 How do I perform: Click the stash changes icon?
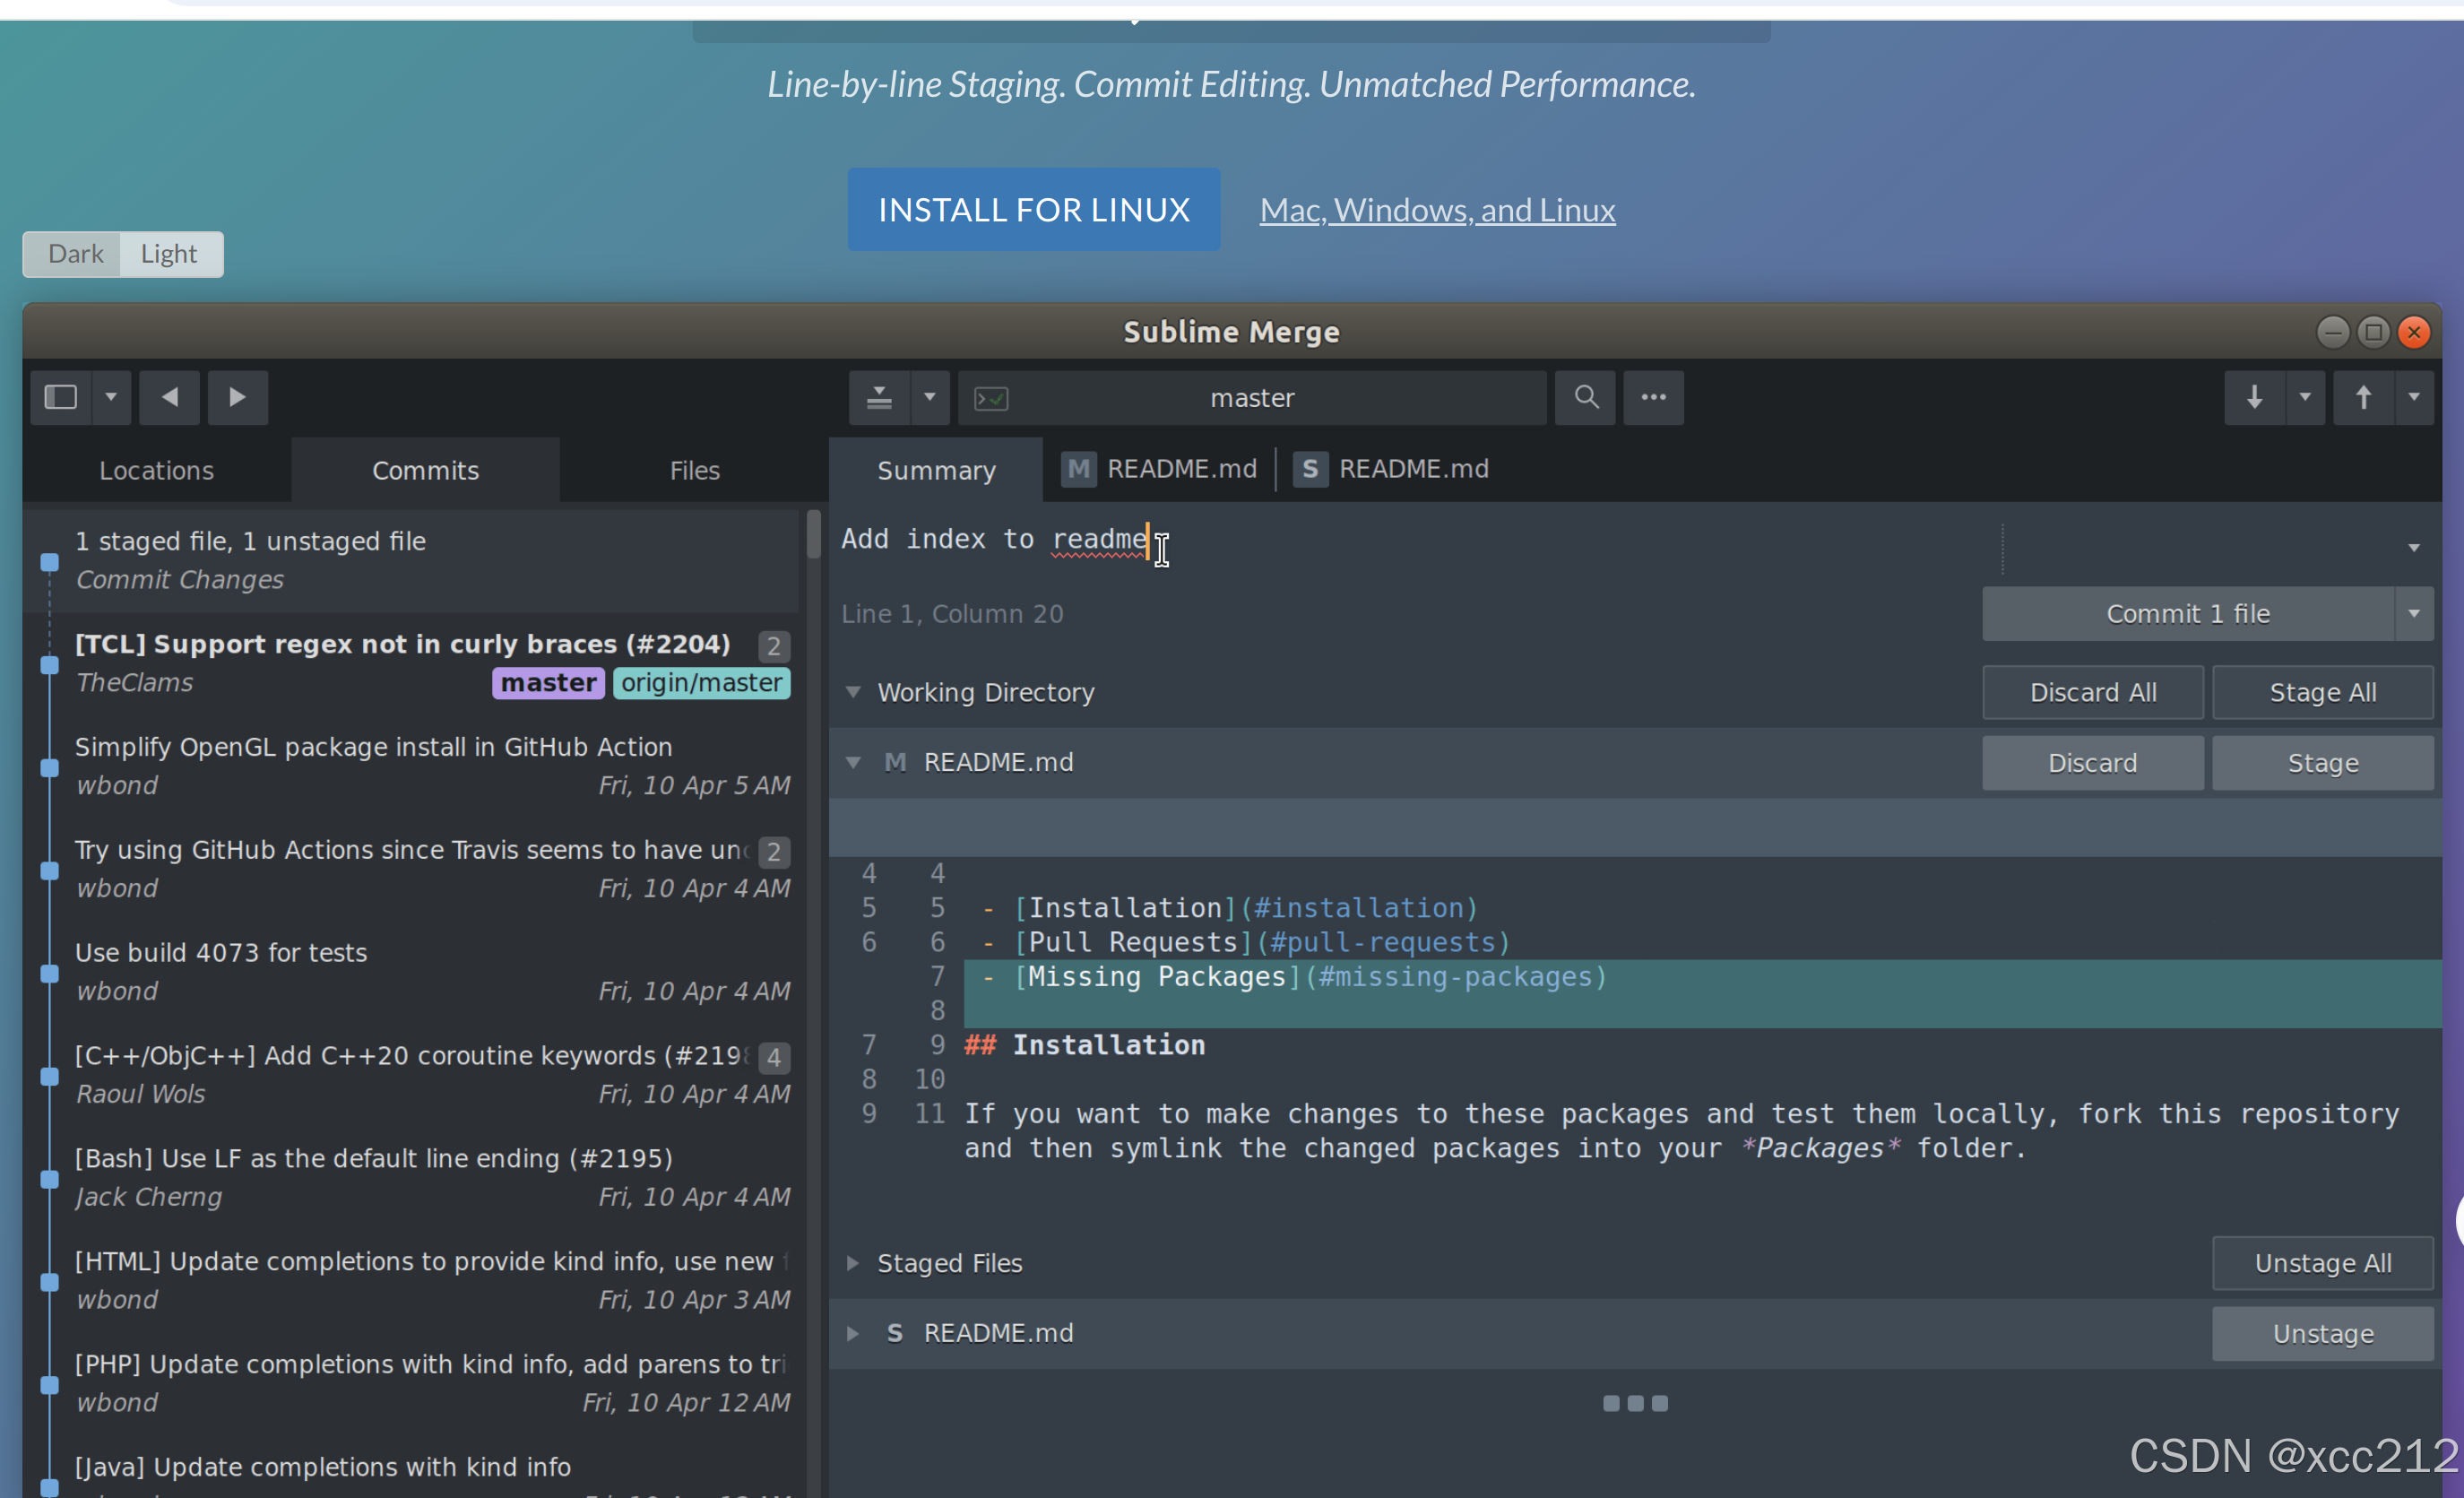pos(879,397)
